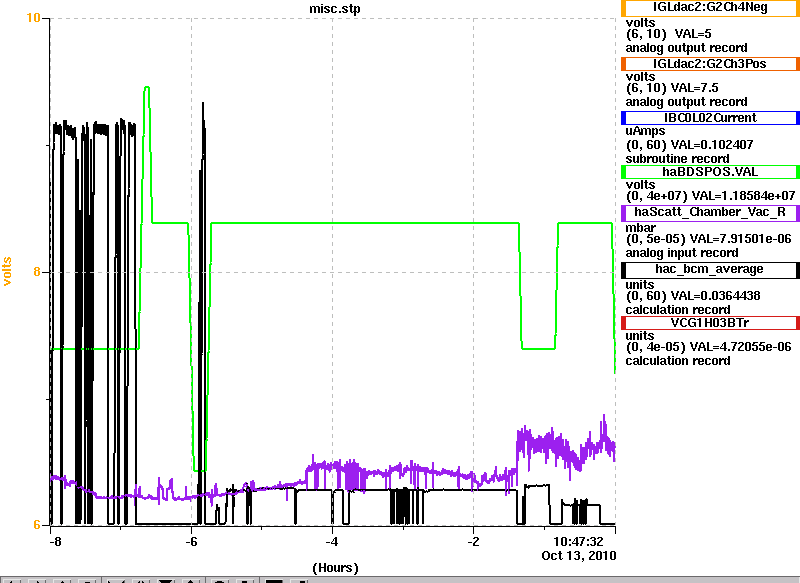Click the x-axis tick label -8
Screen dimensions: 800x583
55,542
